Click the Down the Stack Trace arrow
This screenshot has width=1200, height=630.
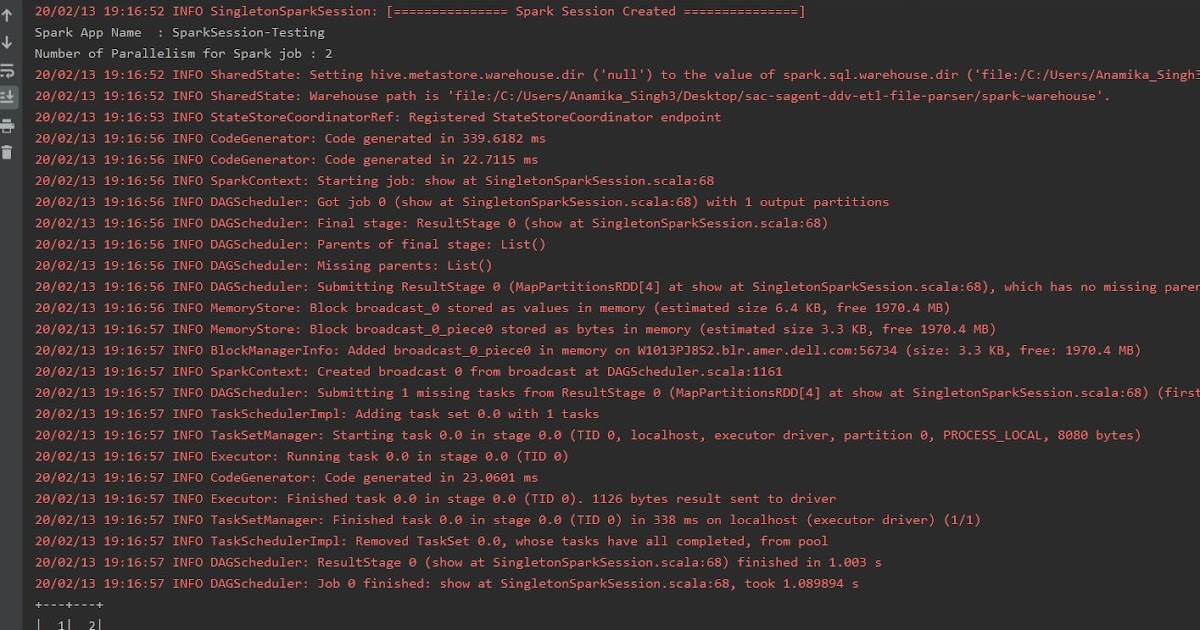tap(8, 43)
